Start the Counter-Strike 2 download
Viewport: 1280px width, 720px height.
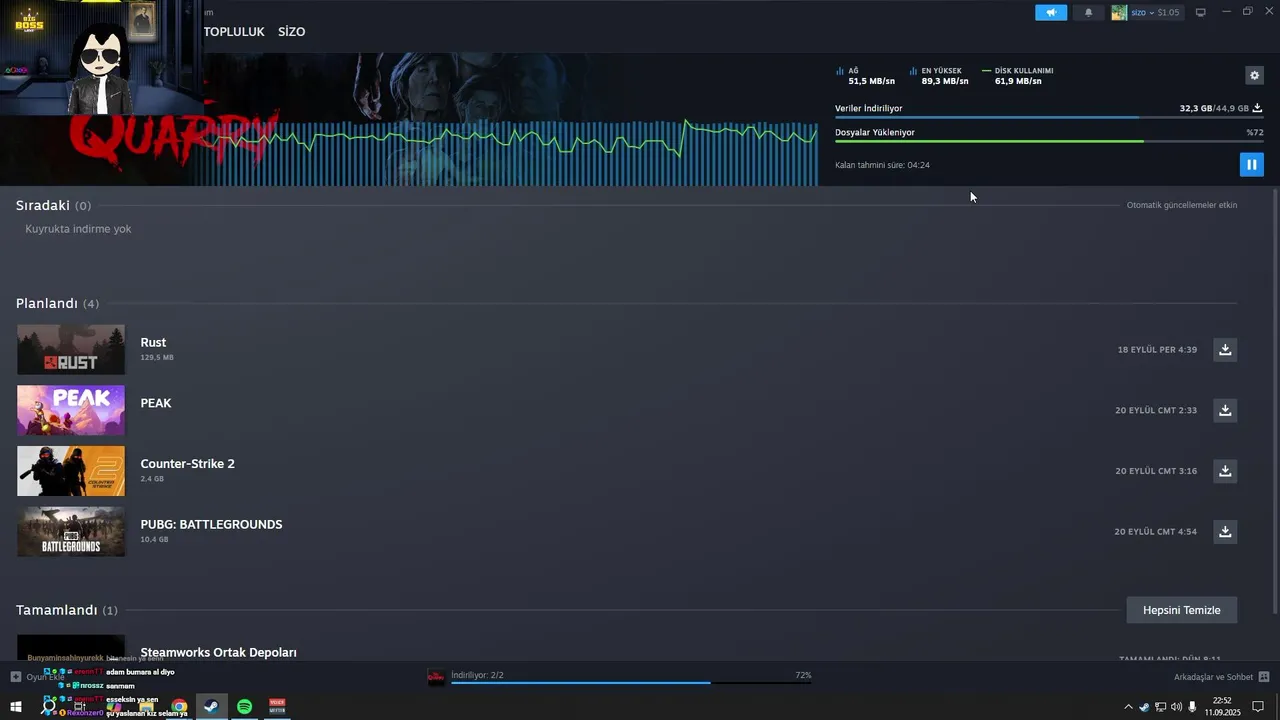click(1225, 470)
